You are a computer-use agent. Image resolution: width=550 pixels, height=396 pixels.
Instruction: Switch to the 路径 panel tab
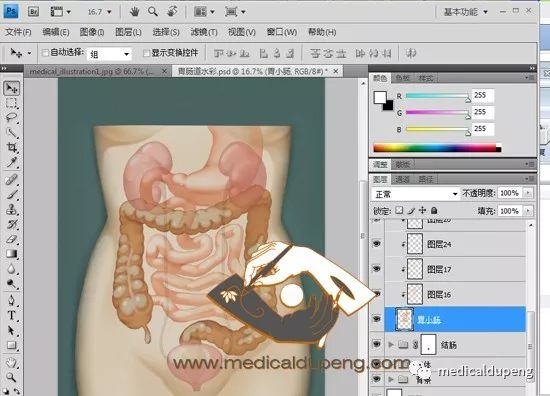[x=425, y=180]
